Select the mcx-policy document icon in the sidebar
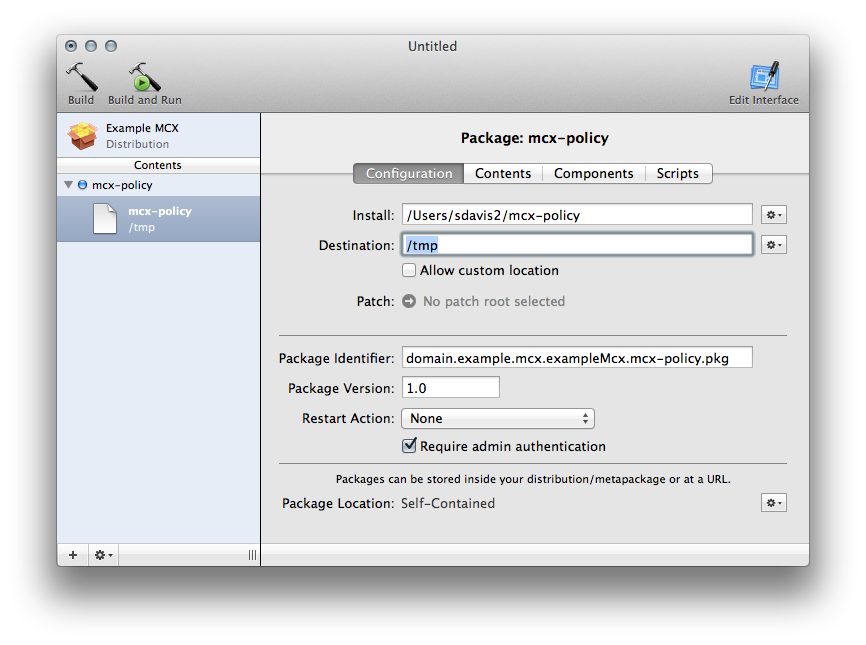 (104, 219)
